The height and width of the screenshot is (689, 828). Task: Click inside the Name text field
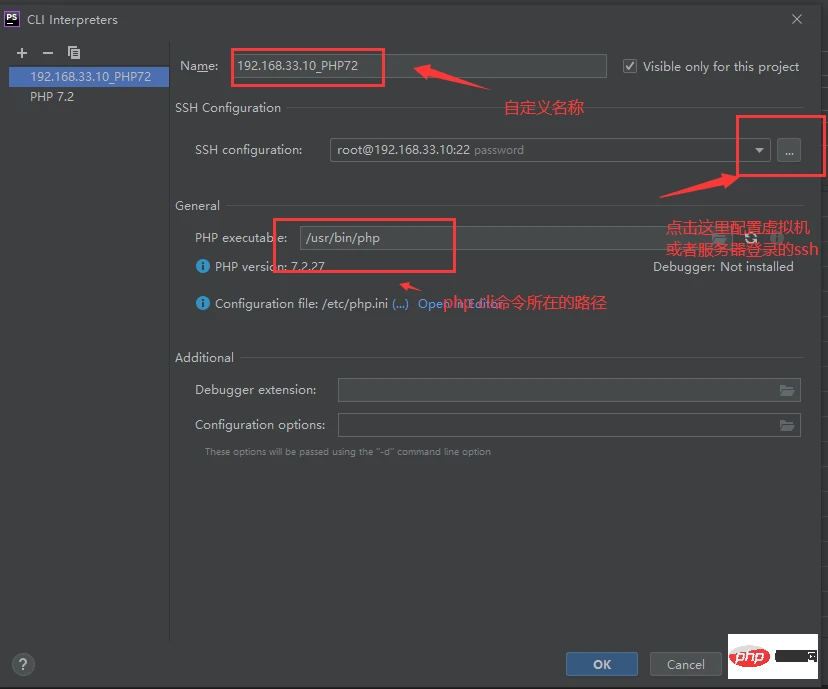pyautogui.click(x=420, y=65)
